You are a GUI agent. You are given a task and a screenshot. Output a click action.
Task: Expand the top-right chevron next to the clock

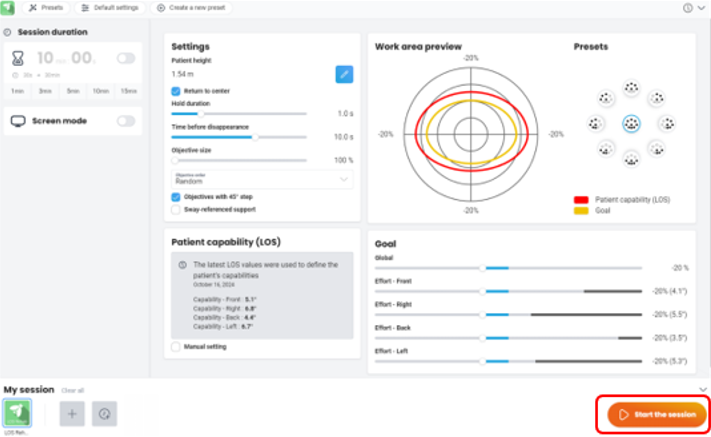coord(702,8)
